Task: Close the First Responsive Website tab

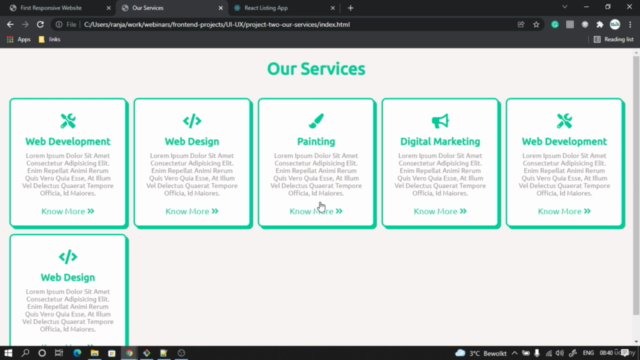Action: [x=108, y=8]
